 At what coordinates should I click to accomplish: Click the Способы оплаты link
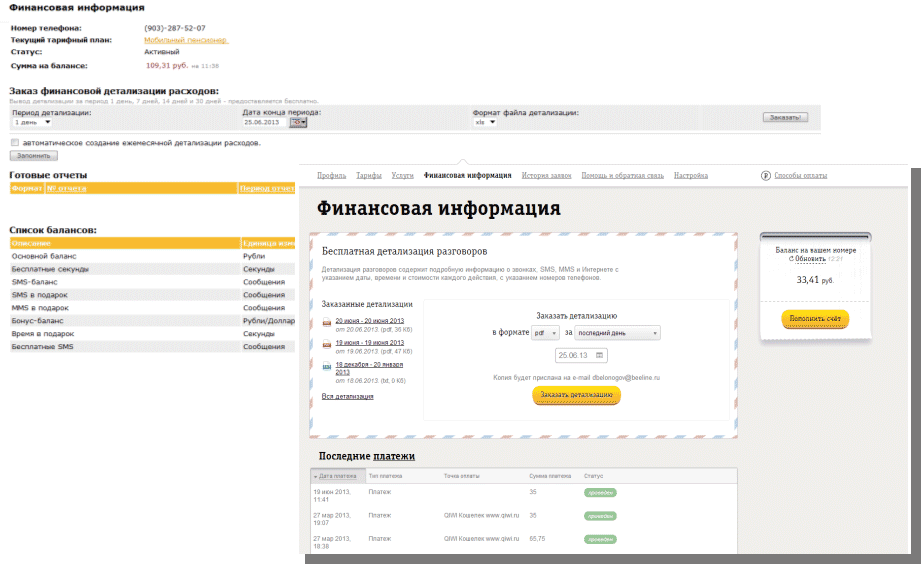801,176
